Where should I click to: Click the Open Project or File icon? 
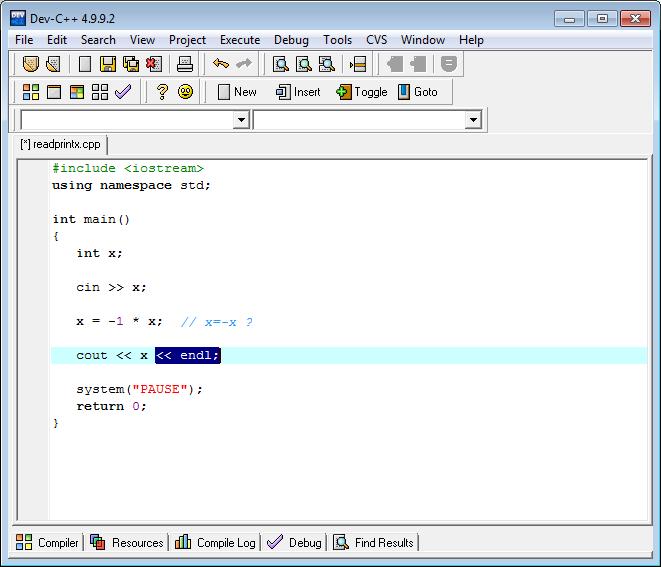click(54, 64)
